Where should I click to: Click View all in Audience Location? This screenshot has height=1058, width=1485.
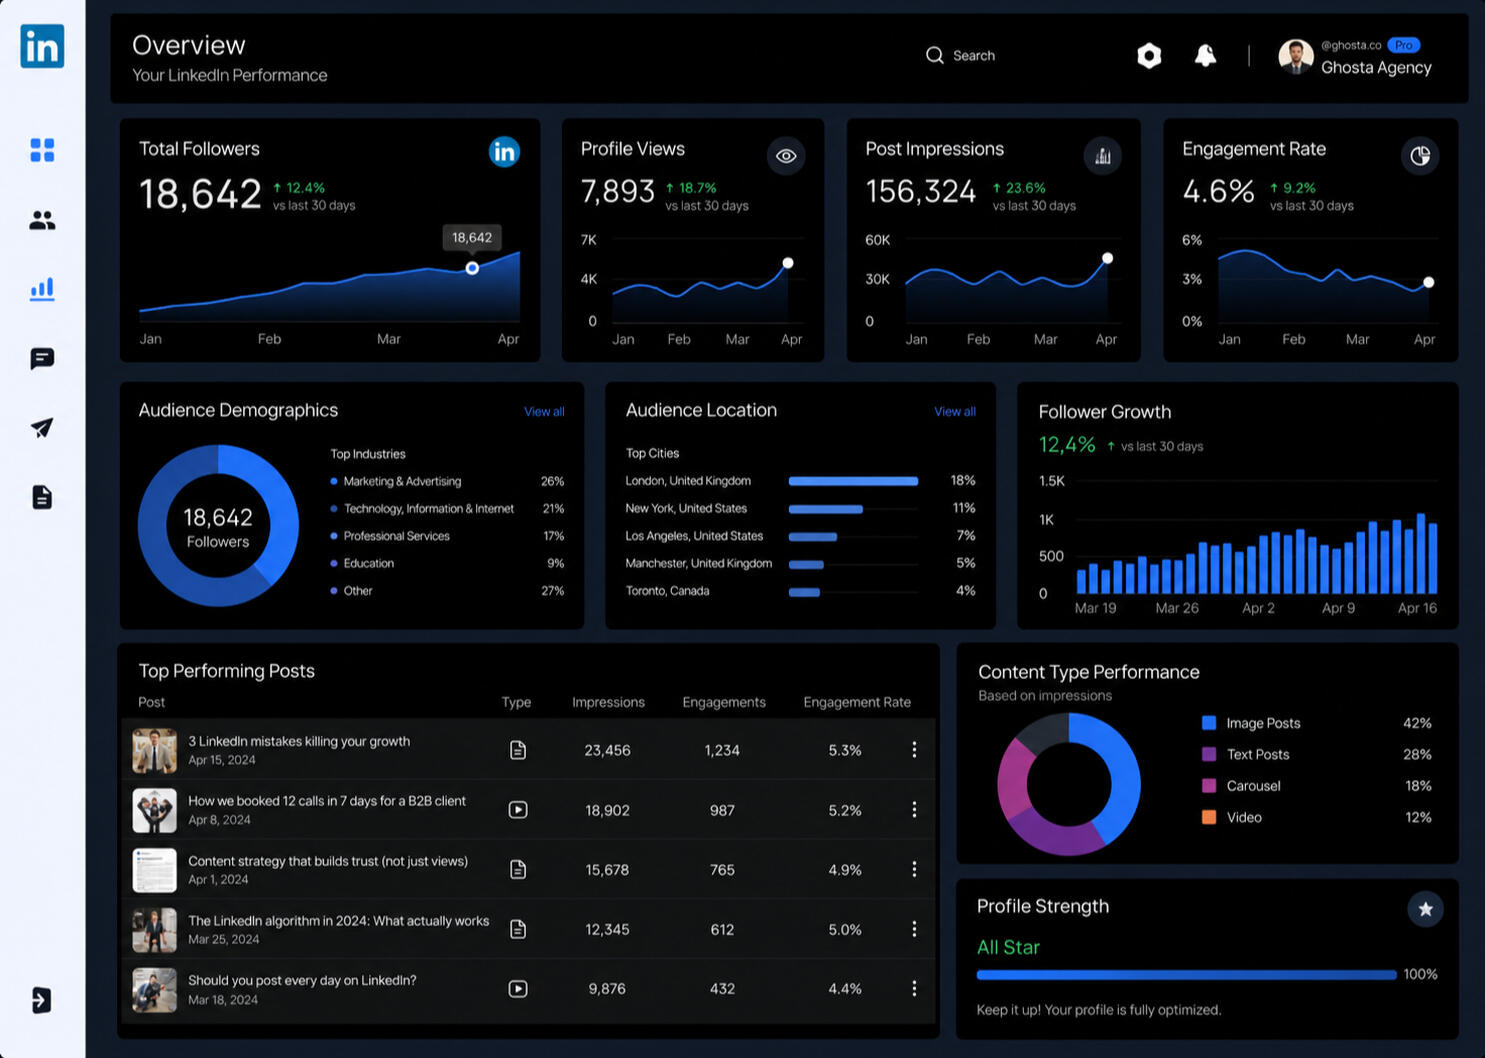pos(955,412)
